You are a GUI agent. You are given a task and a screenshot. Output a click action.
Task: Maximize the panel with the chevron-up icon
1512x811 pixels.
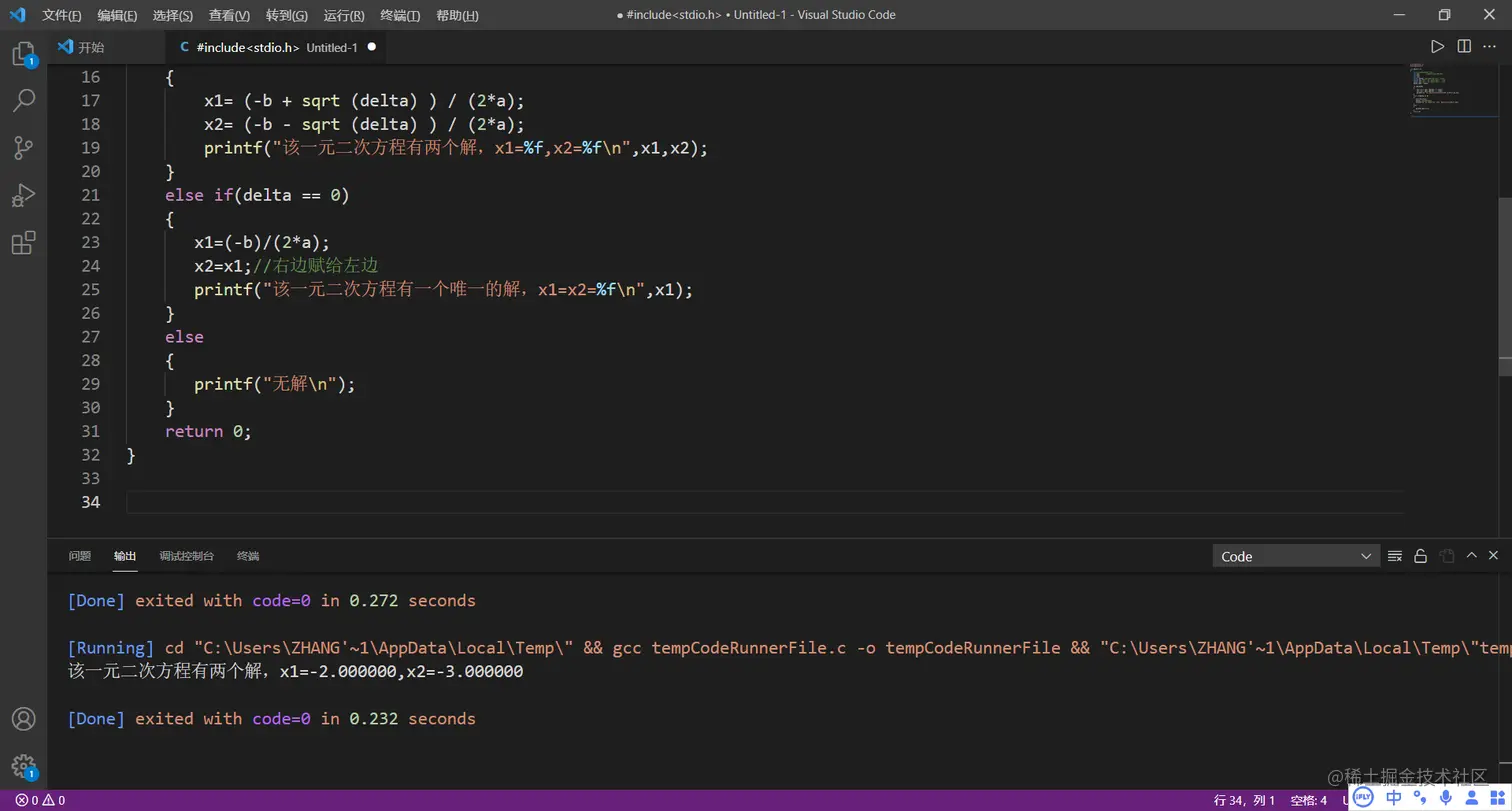click(1471, 555)
